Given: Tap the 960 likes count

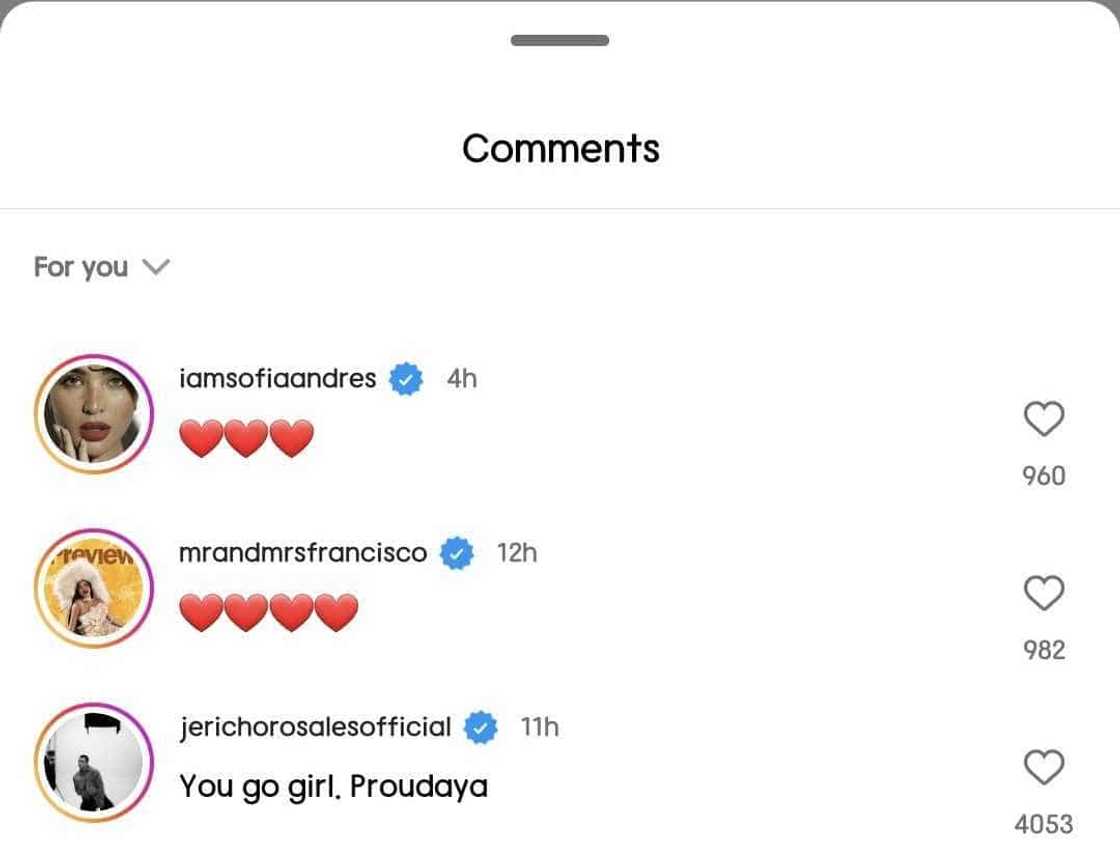Looking at the screenshot, I should click(1044, 476).
